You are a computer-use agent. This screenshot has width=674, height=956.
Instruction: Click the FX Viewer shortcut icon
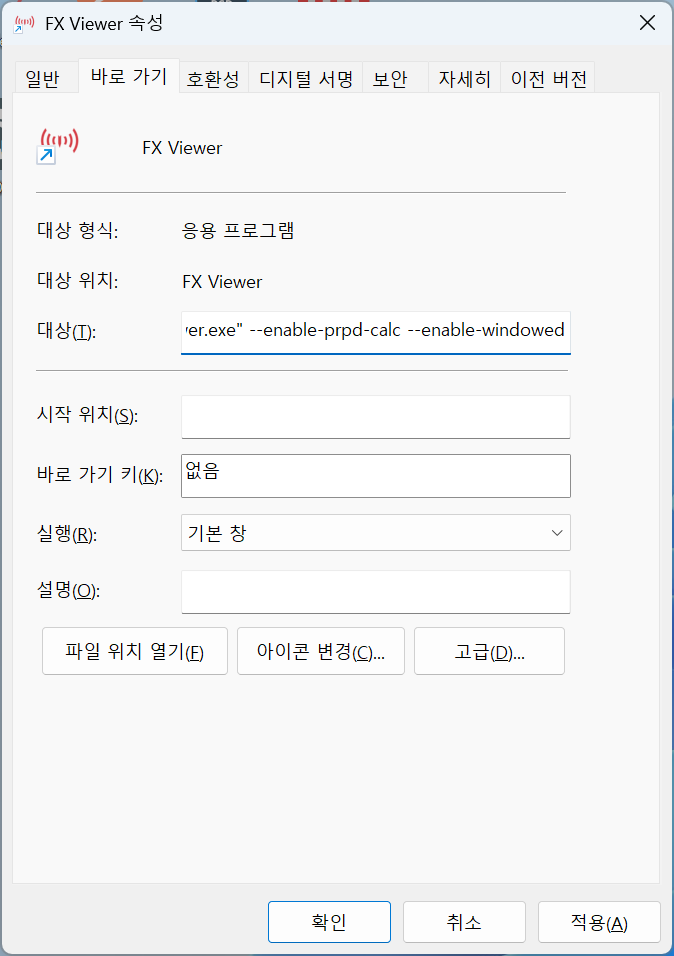point(58,146)
